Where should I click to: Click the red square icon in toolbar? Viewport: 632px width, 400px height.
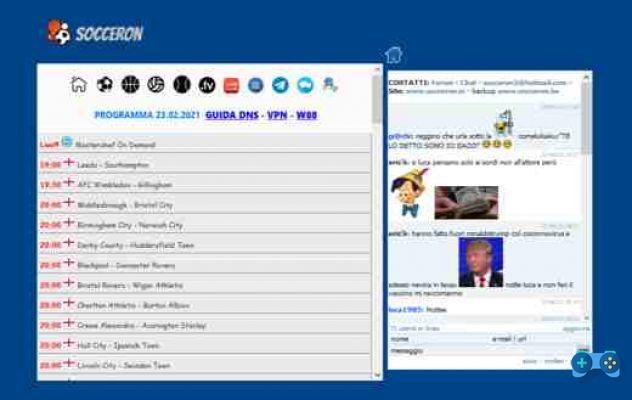pos(232,85)
